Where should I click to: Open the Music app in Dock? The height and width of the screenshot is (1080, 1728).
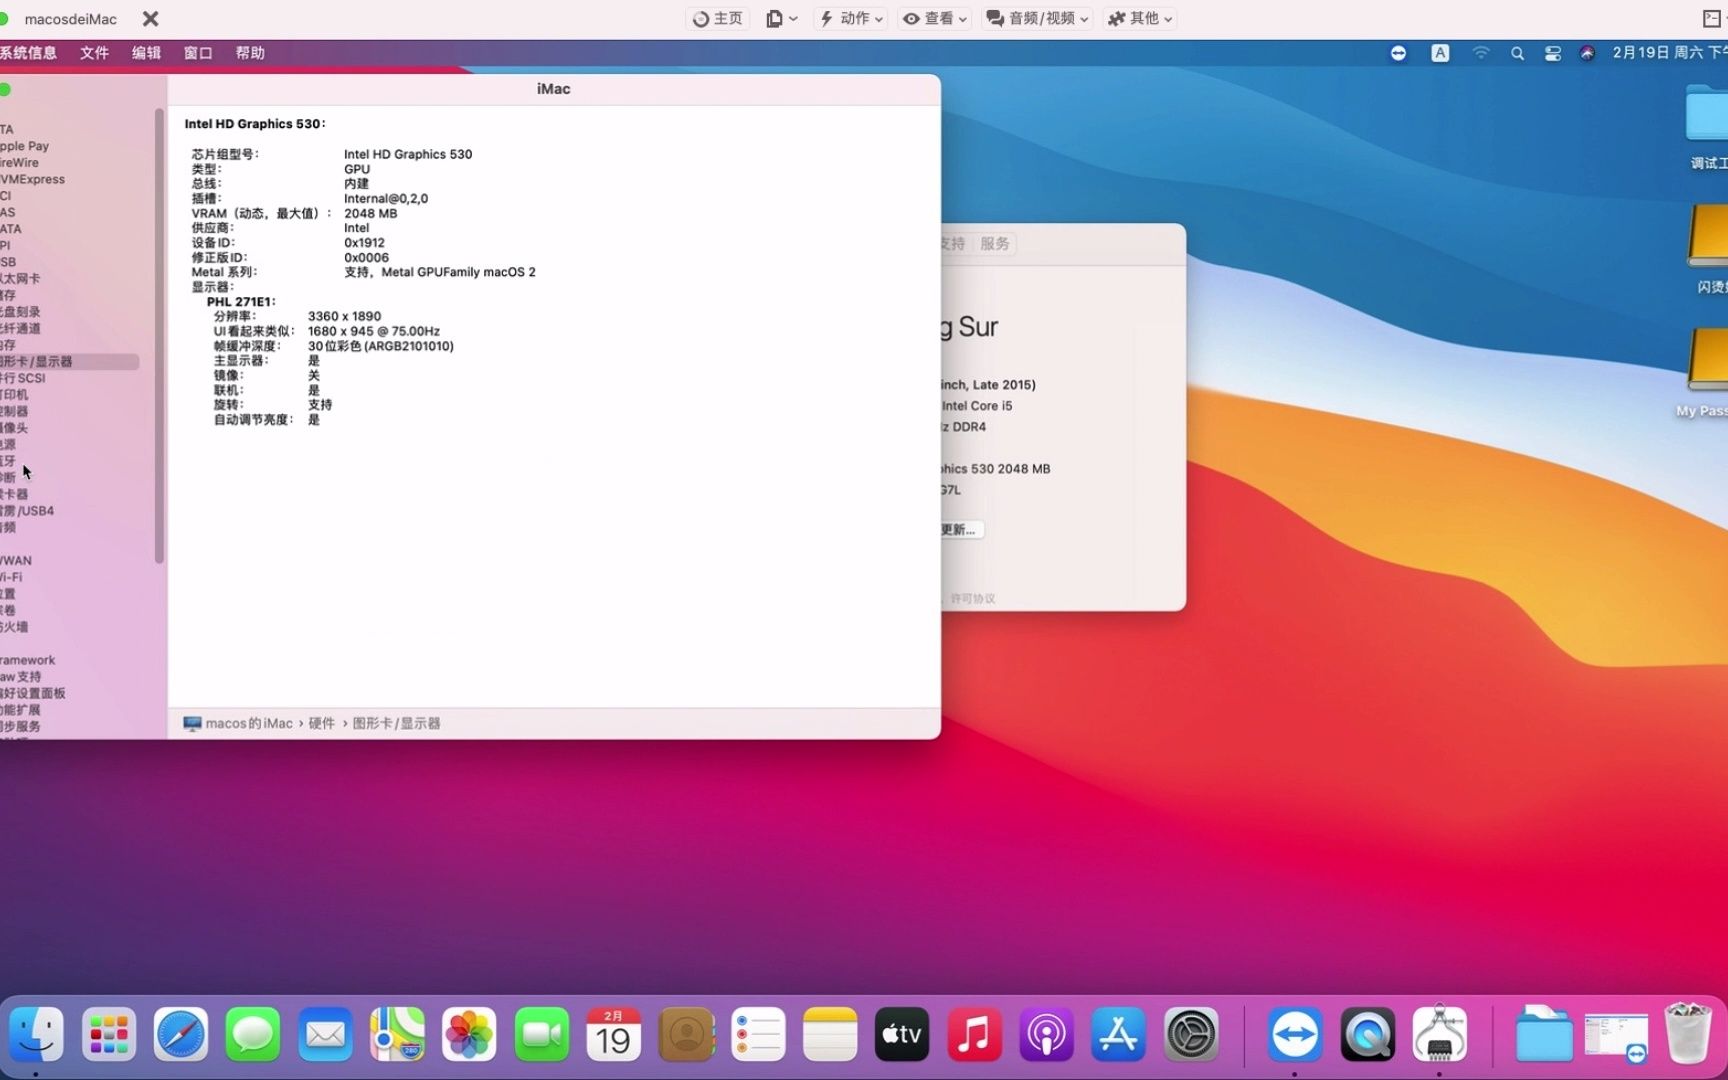pos(974,1034)
